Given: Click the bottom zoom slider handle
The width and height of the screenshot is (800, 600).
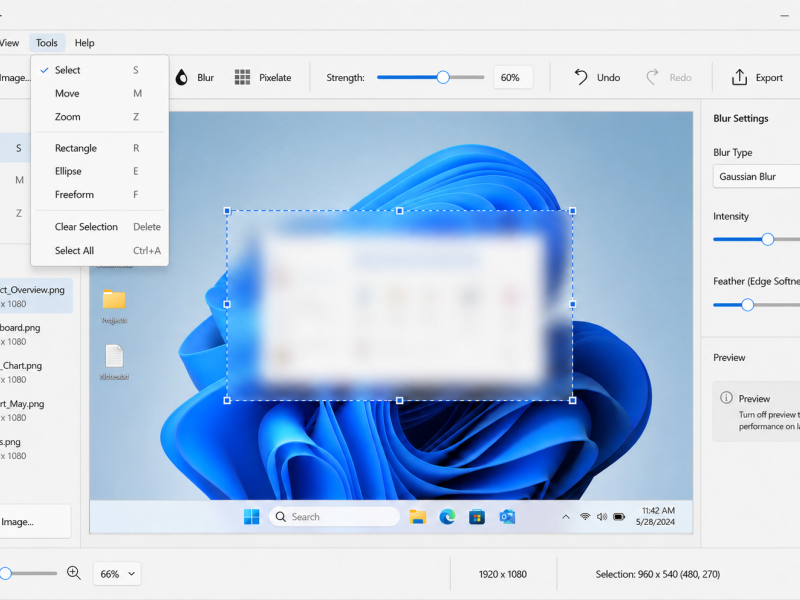Looking at the screenshot, I should pos(5,573).
